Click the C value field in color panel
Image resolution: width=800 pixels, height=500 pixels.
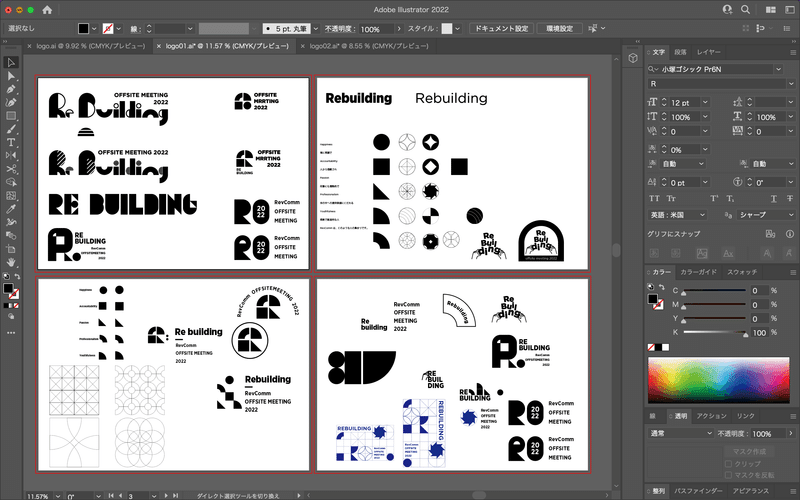click(759, 290)
